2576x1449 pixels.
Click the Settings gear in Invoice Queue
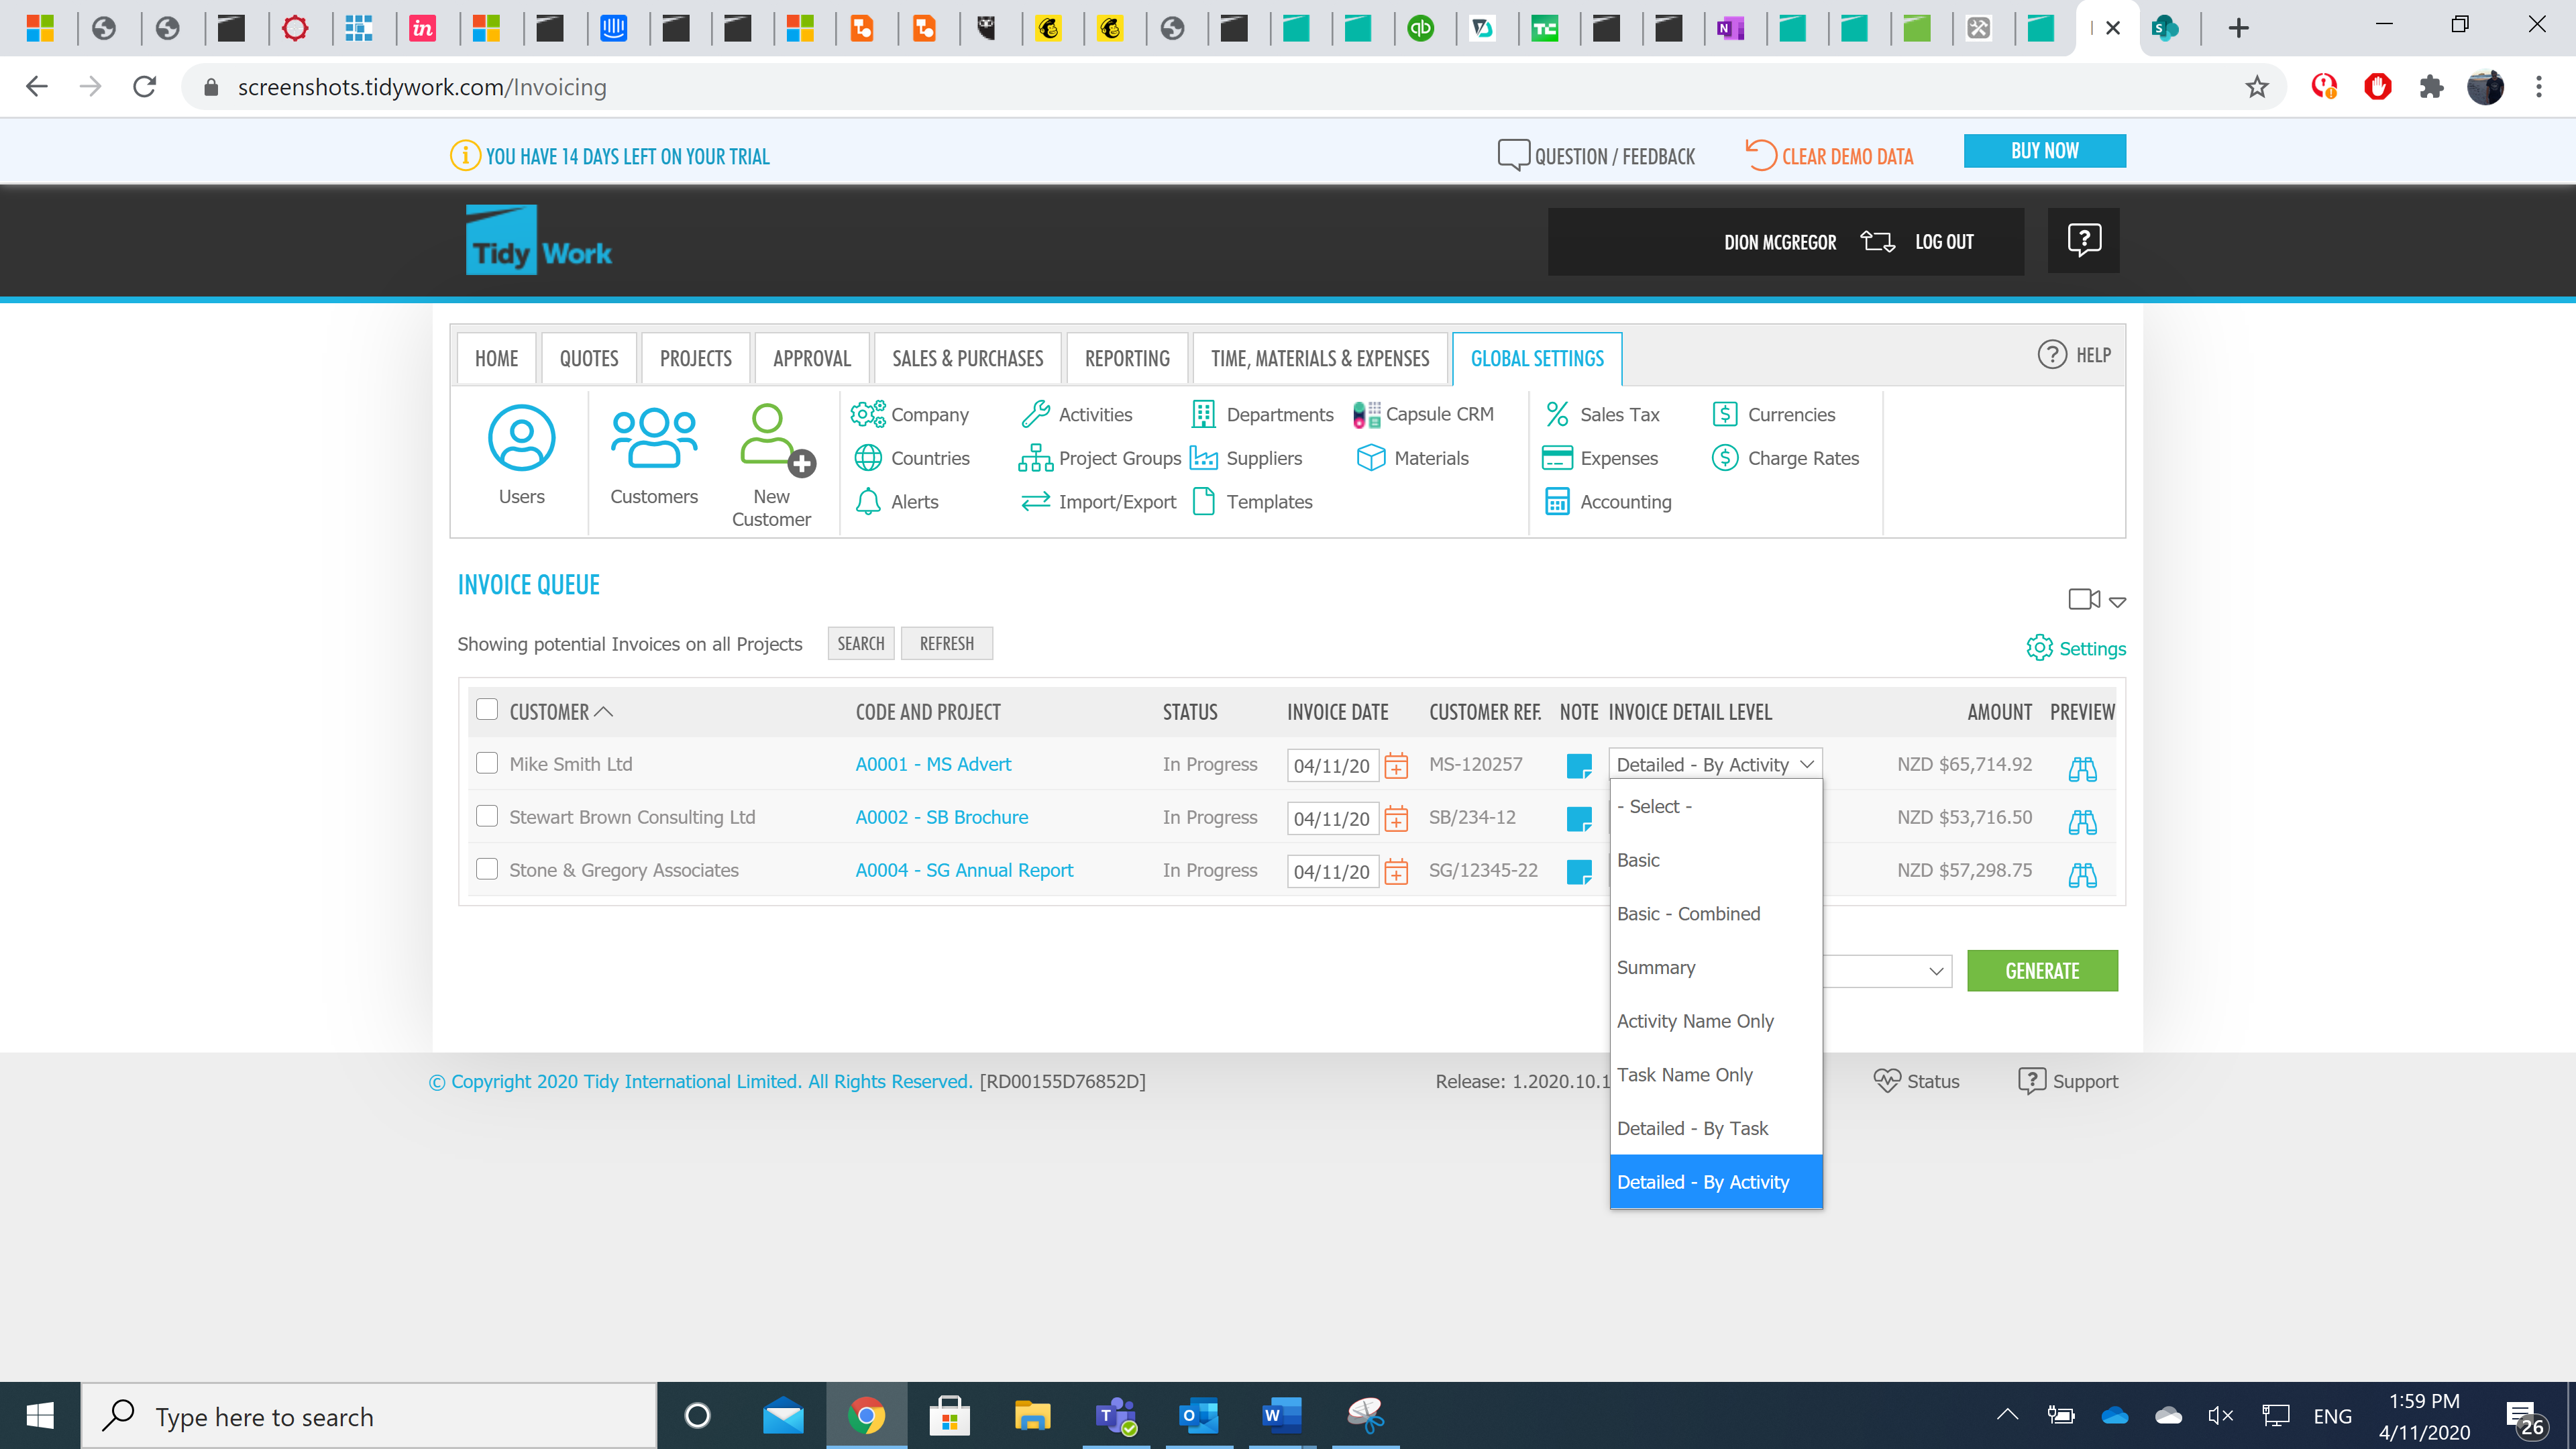point(2040,648)
